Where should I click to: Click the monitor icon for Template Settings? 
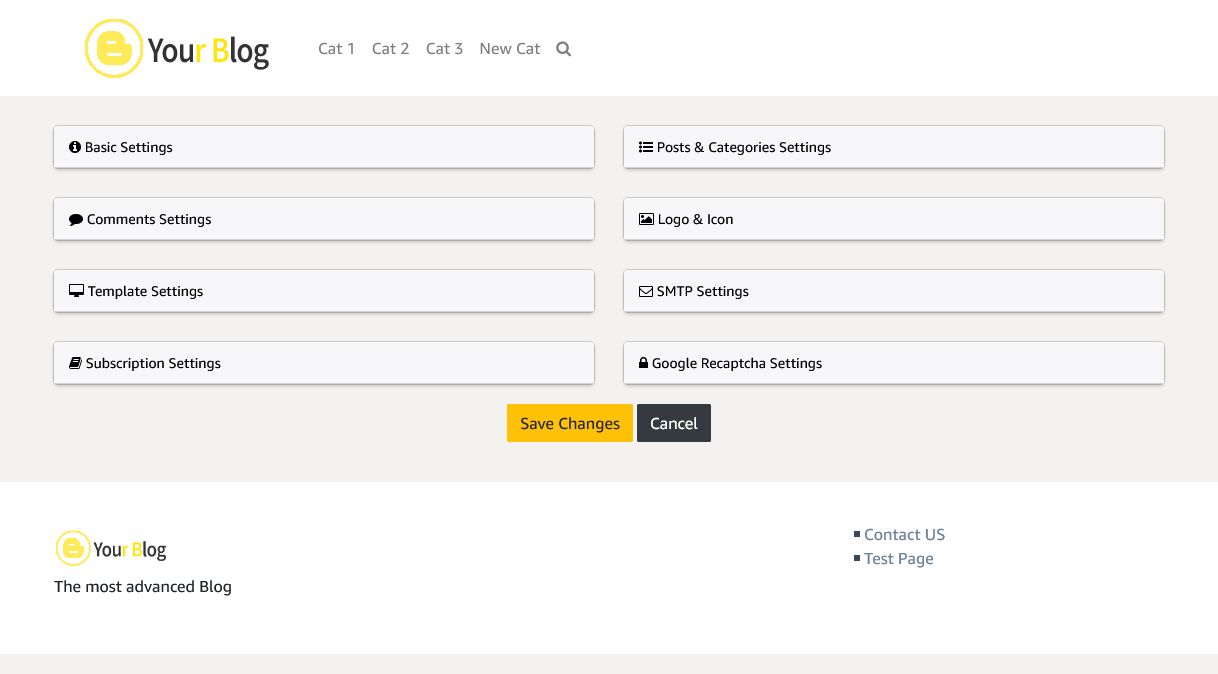(x=76, y=291)
